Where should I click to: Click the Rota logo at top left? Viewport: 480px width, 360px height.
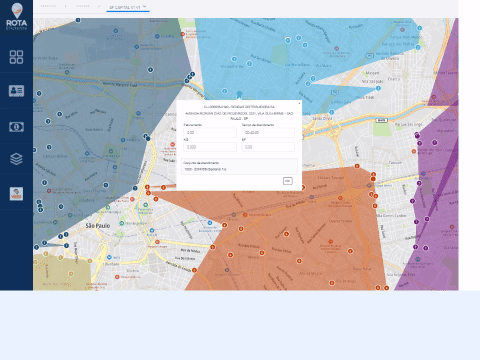(x=16, y=16)
